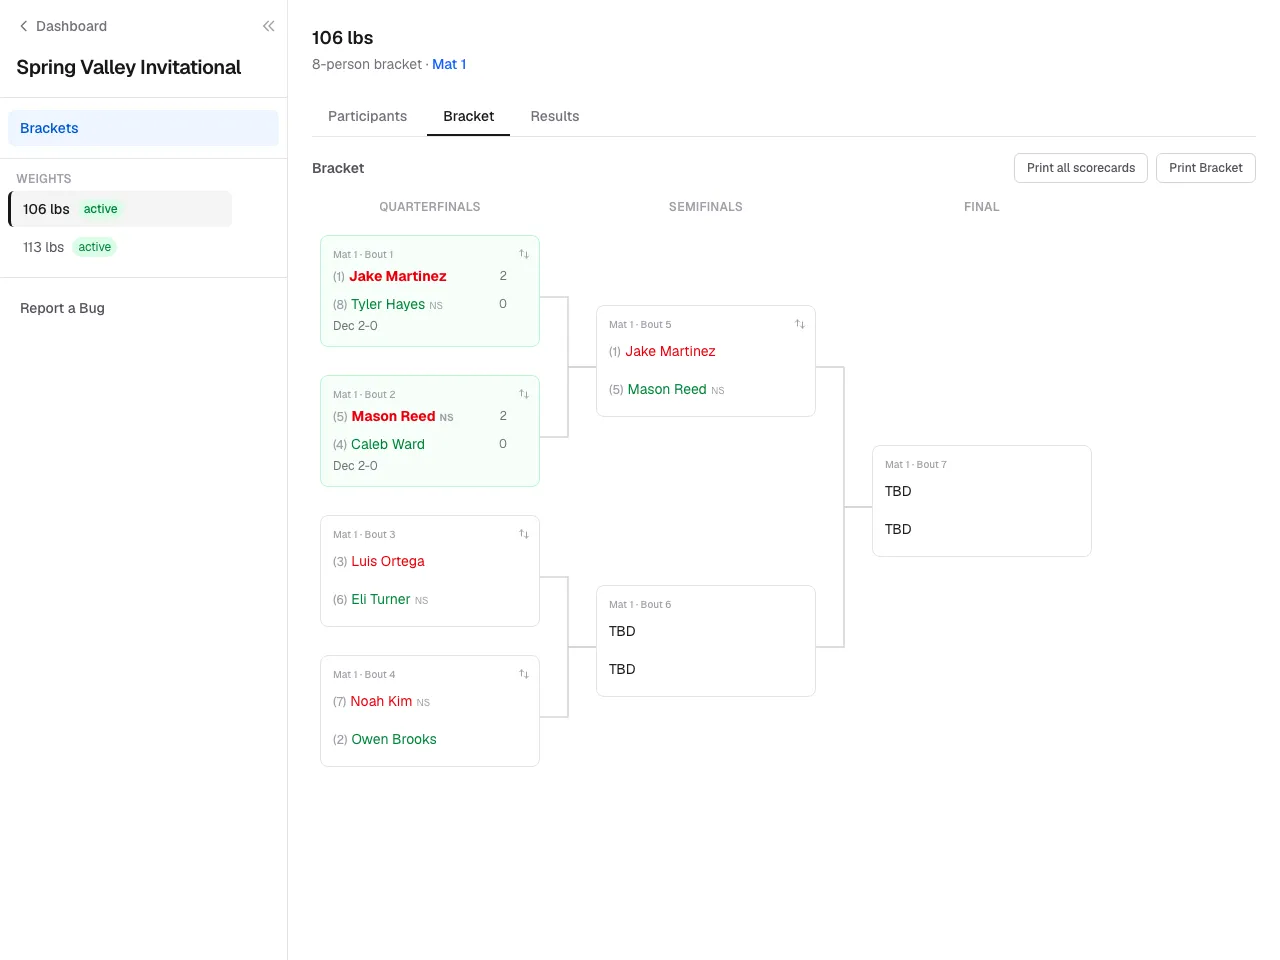Click the active badge next to 106 lbs
The image size is (1280, 960).
coord(100,209)
